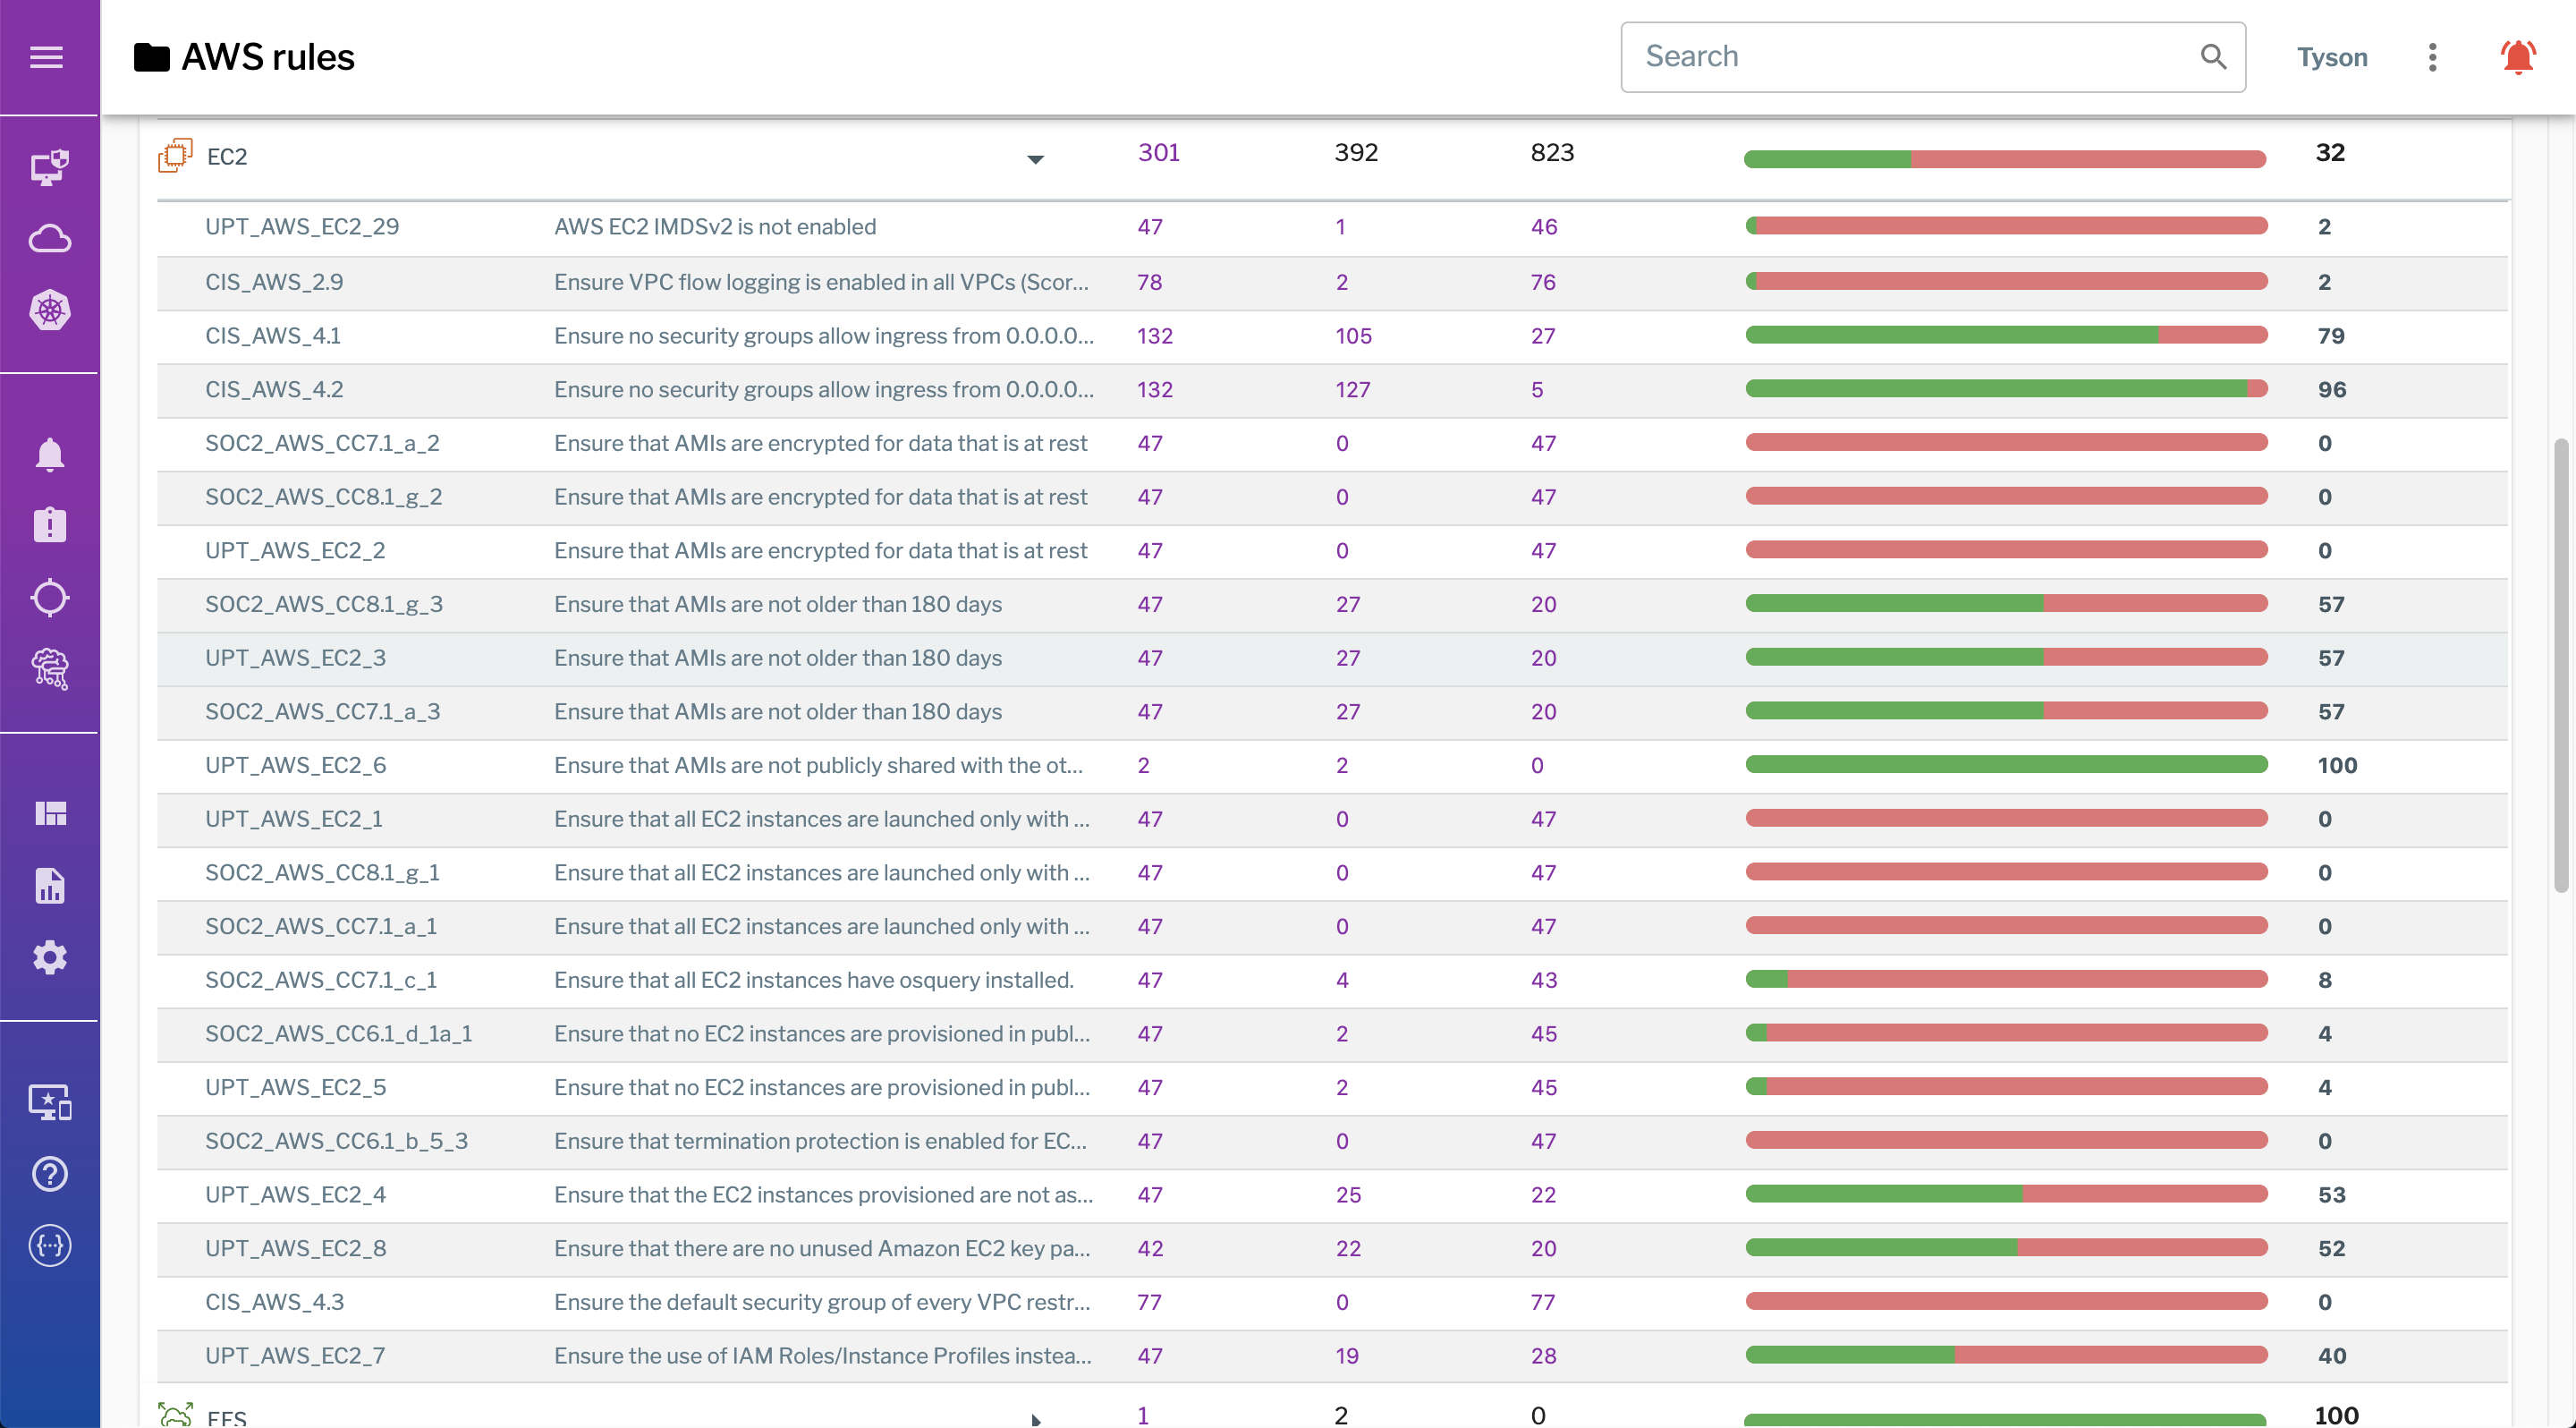The width and height of the screenshot is (2576, 1428).
Task: Click rule SOC2_AWS_CC7.1_a_1
Action: (x=321, y=927)
